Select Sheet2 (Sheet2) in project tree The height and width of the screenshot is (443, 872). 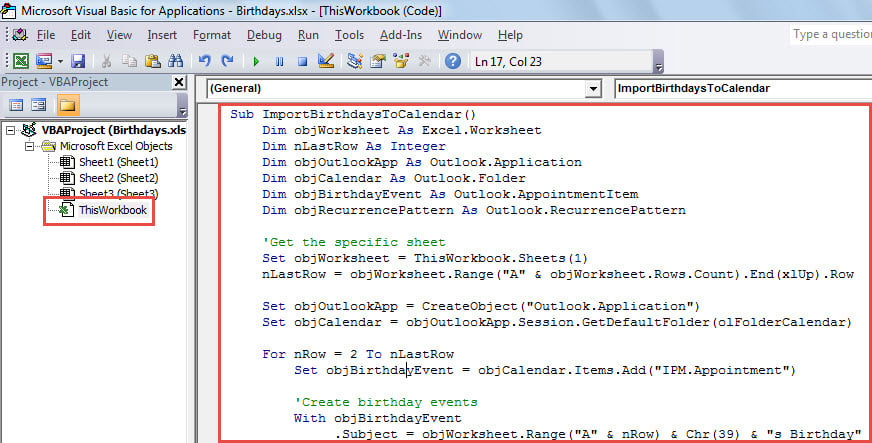[118, 178]
